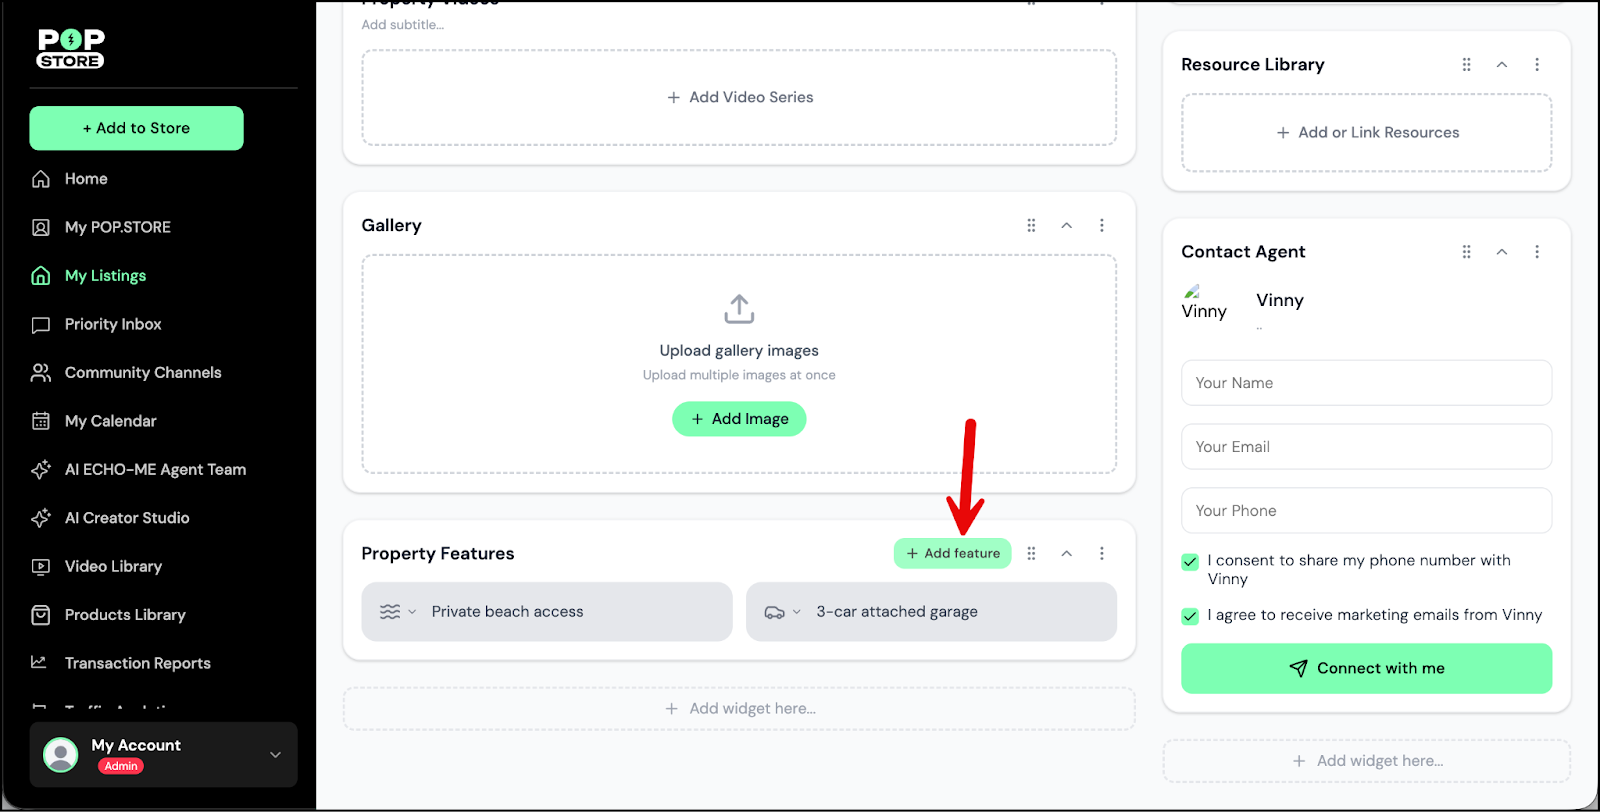
Task: Click drag handle on Property Features widget
Action: 1031,553
